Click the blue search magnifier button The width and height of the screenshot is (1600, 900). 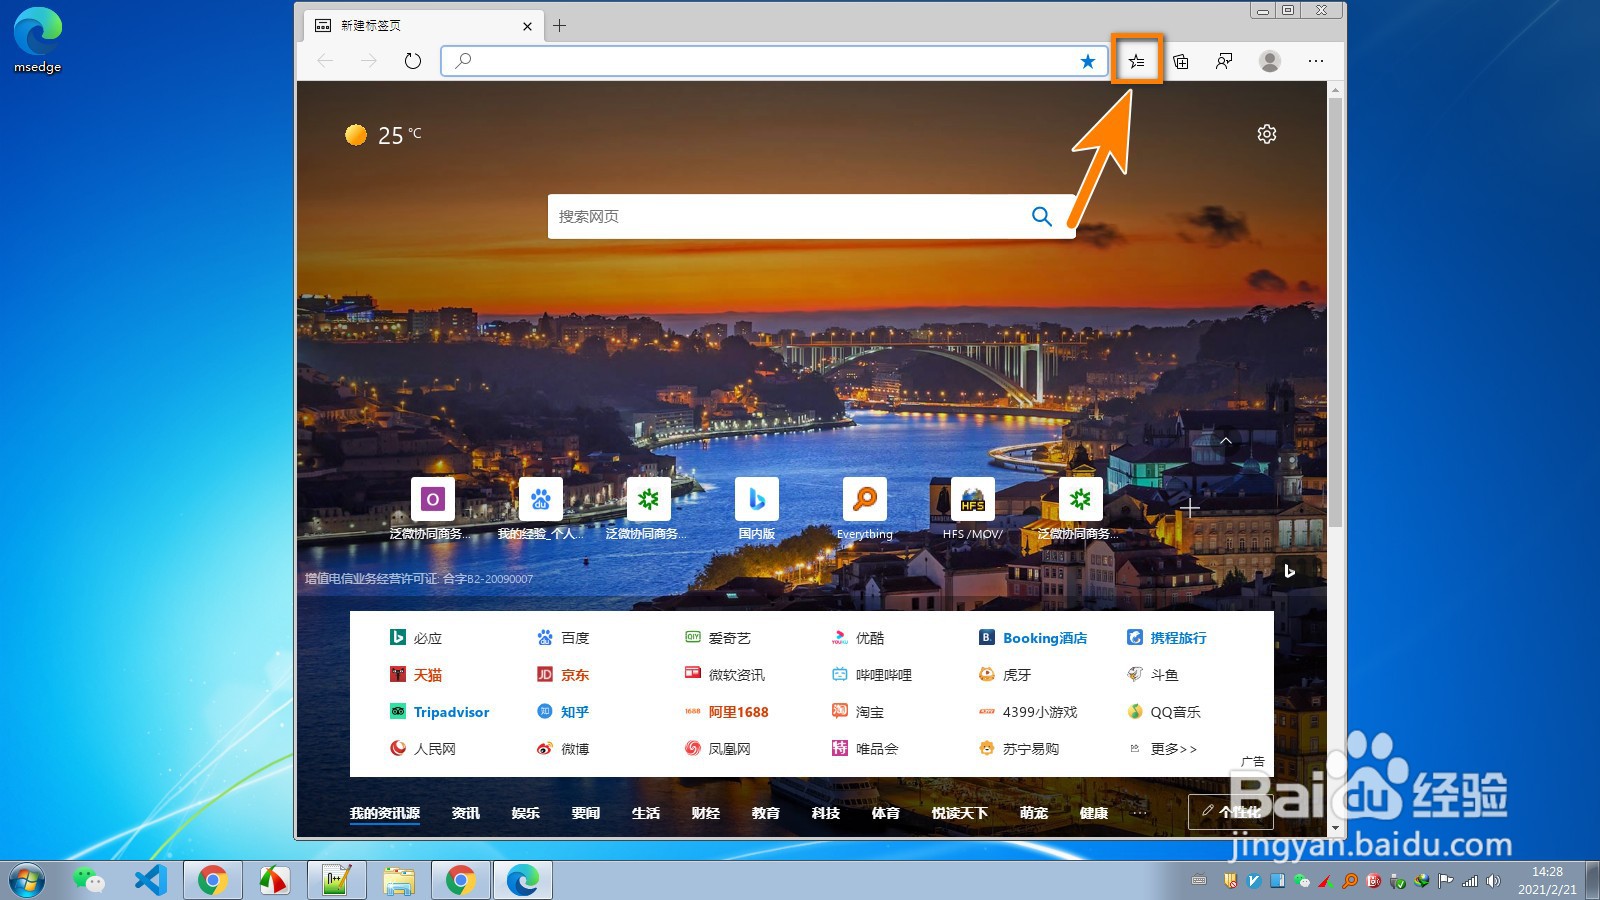pos(1041,216)
